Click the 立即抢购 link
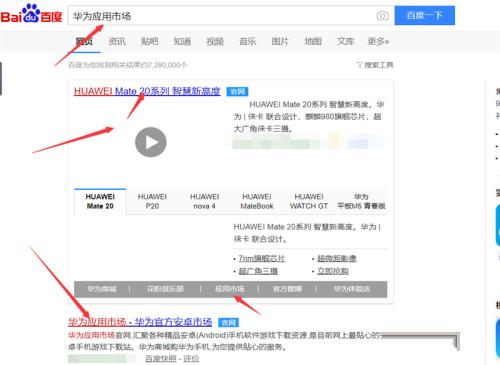The width and height of the screenshot is (500, 365). (333, 271)
